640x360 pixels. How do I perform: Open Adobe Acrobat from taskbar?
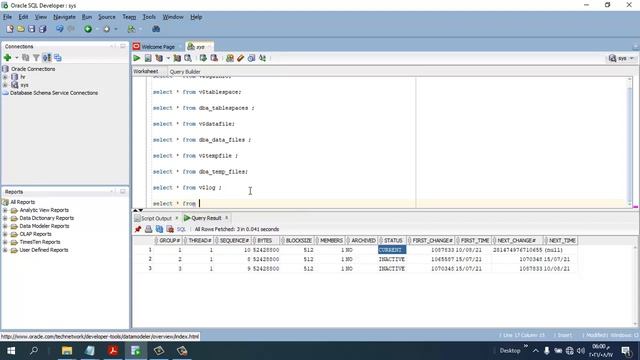[113, 351]
